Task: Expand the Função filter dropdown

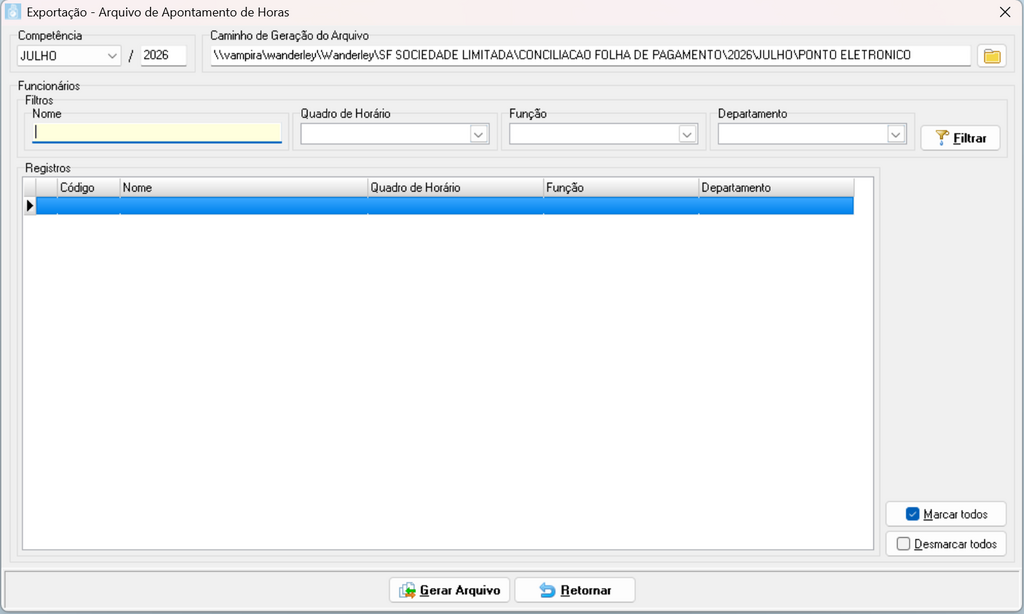Action: point(687,135)
